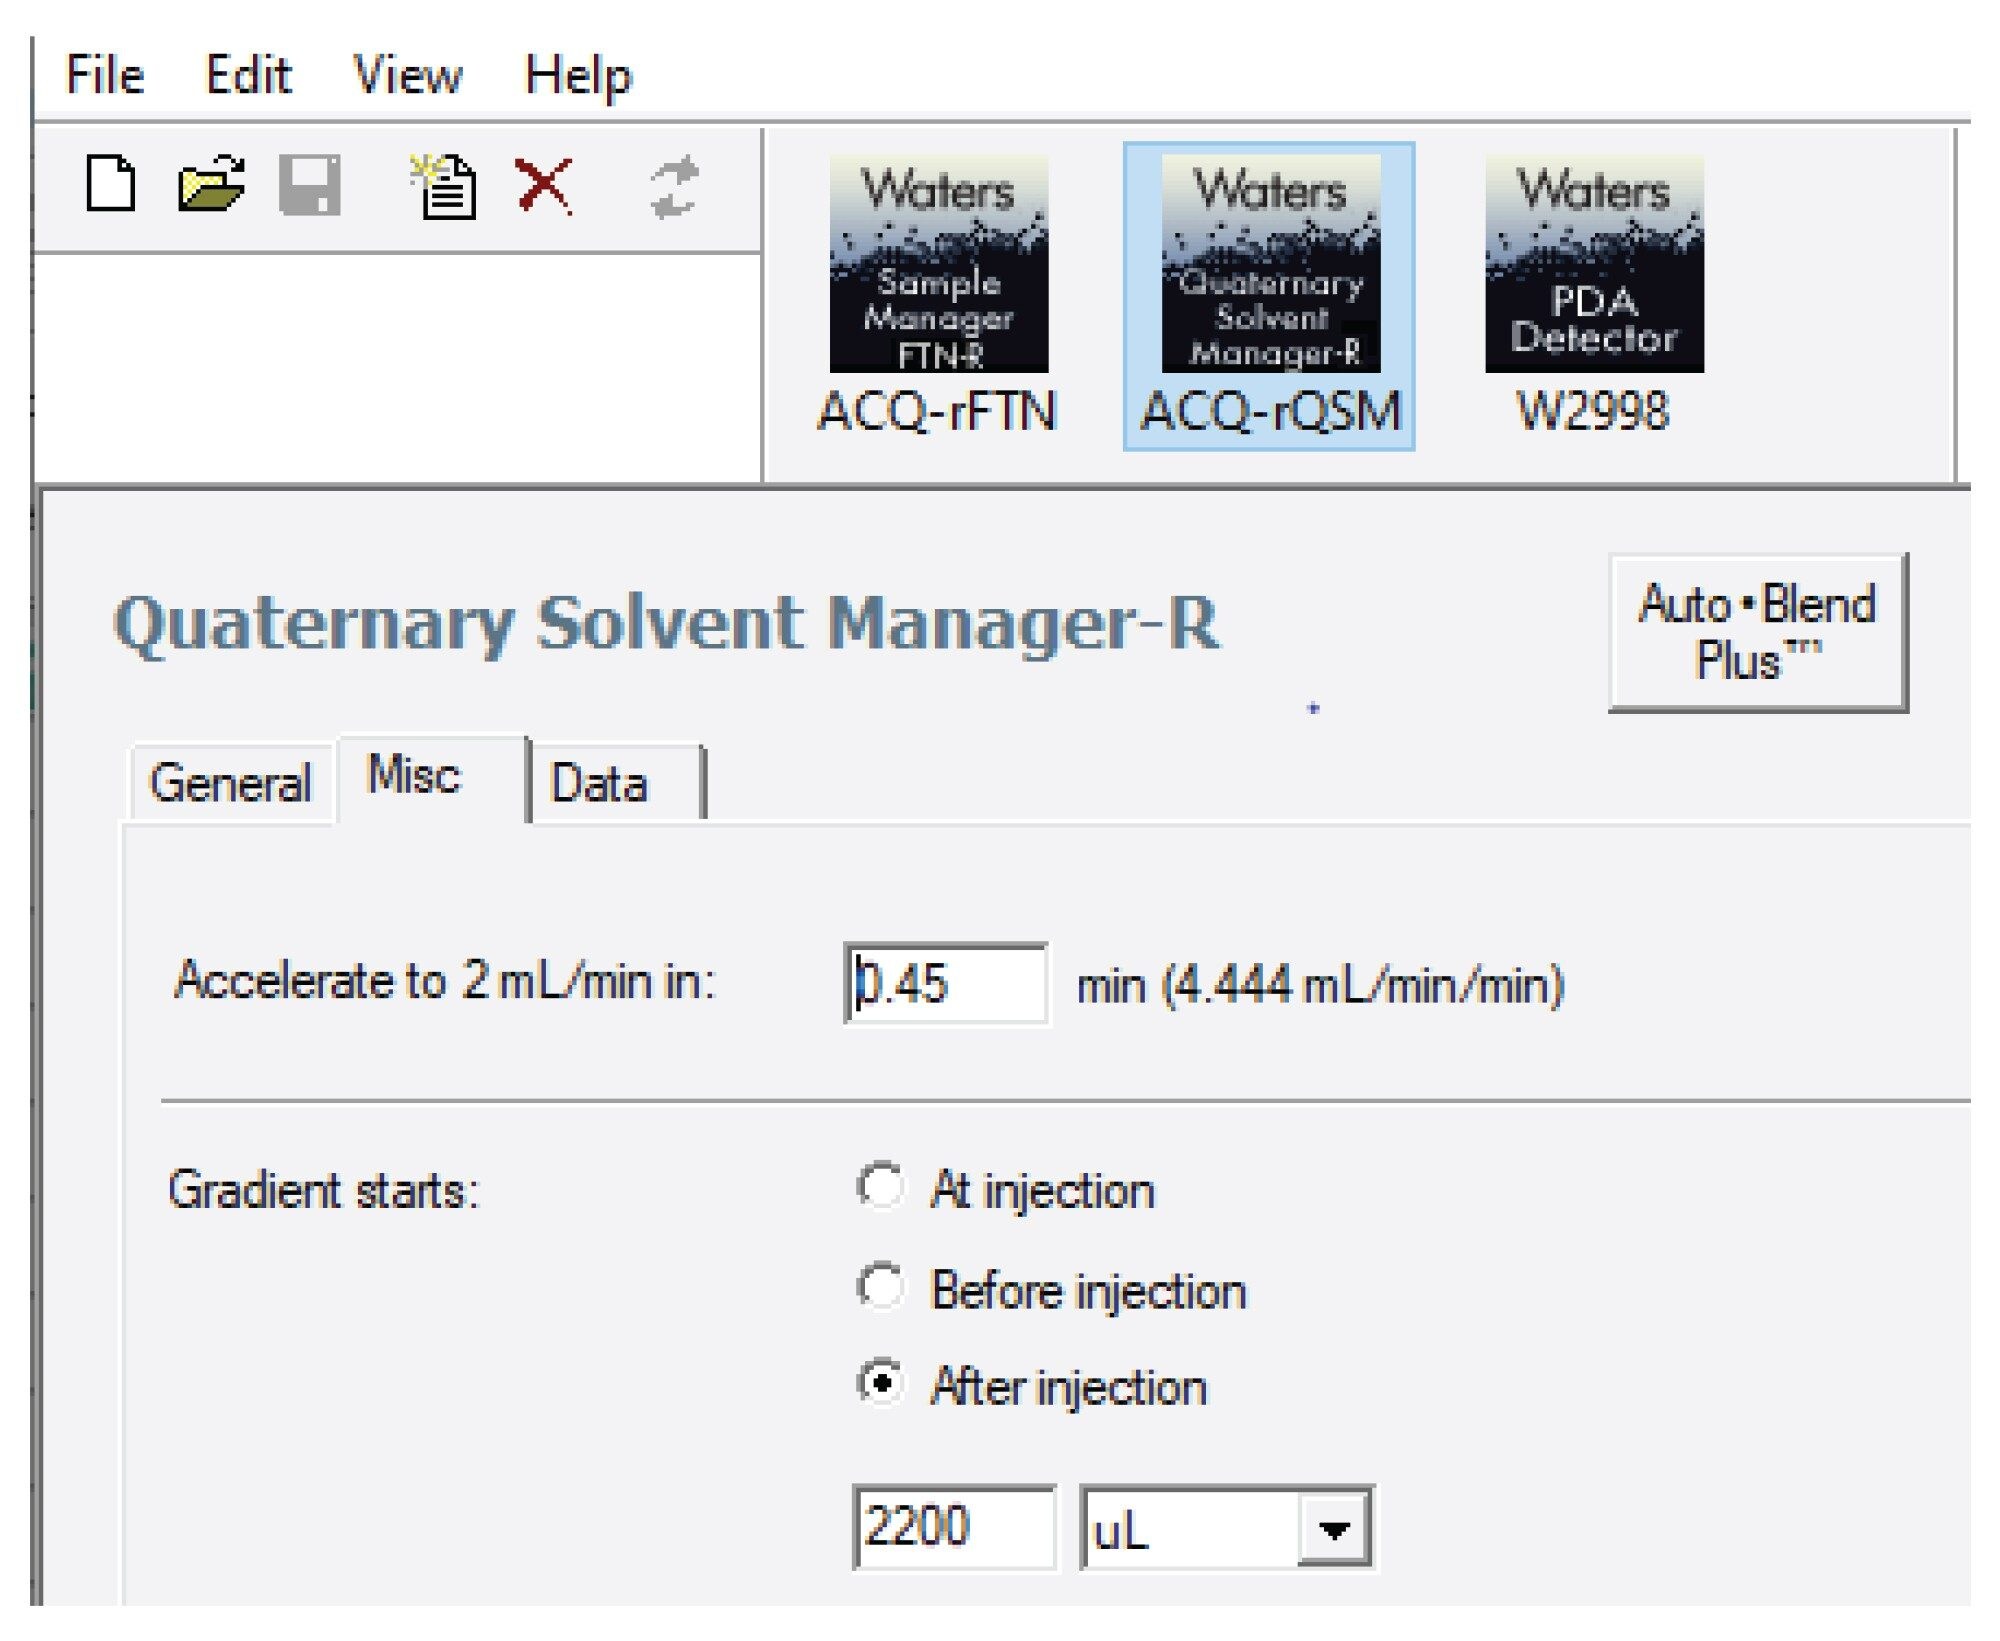Viewport: 2000px width, 1641px height.
Task: Switch to the Misc tab
Action: [432, 778]
